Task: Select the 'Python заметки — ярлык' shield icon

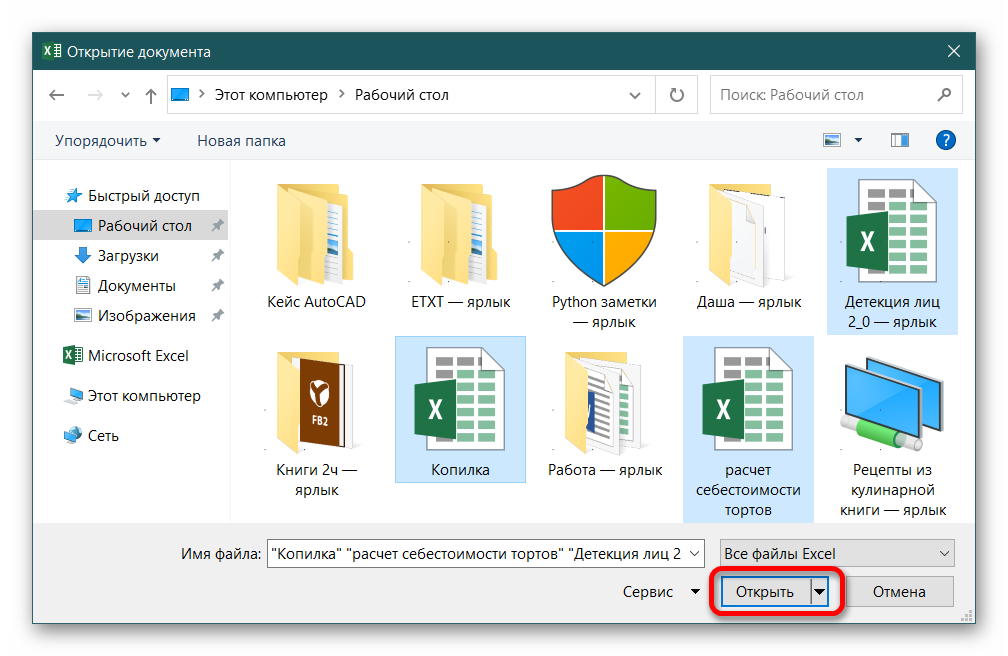Action: point(604,252)
